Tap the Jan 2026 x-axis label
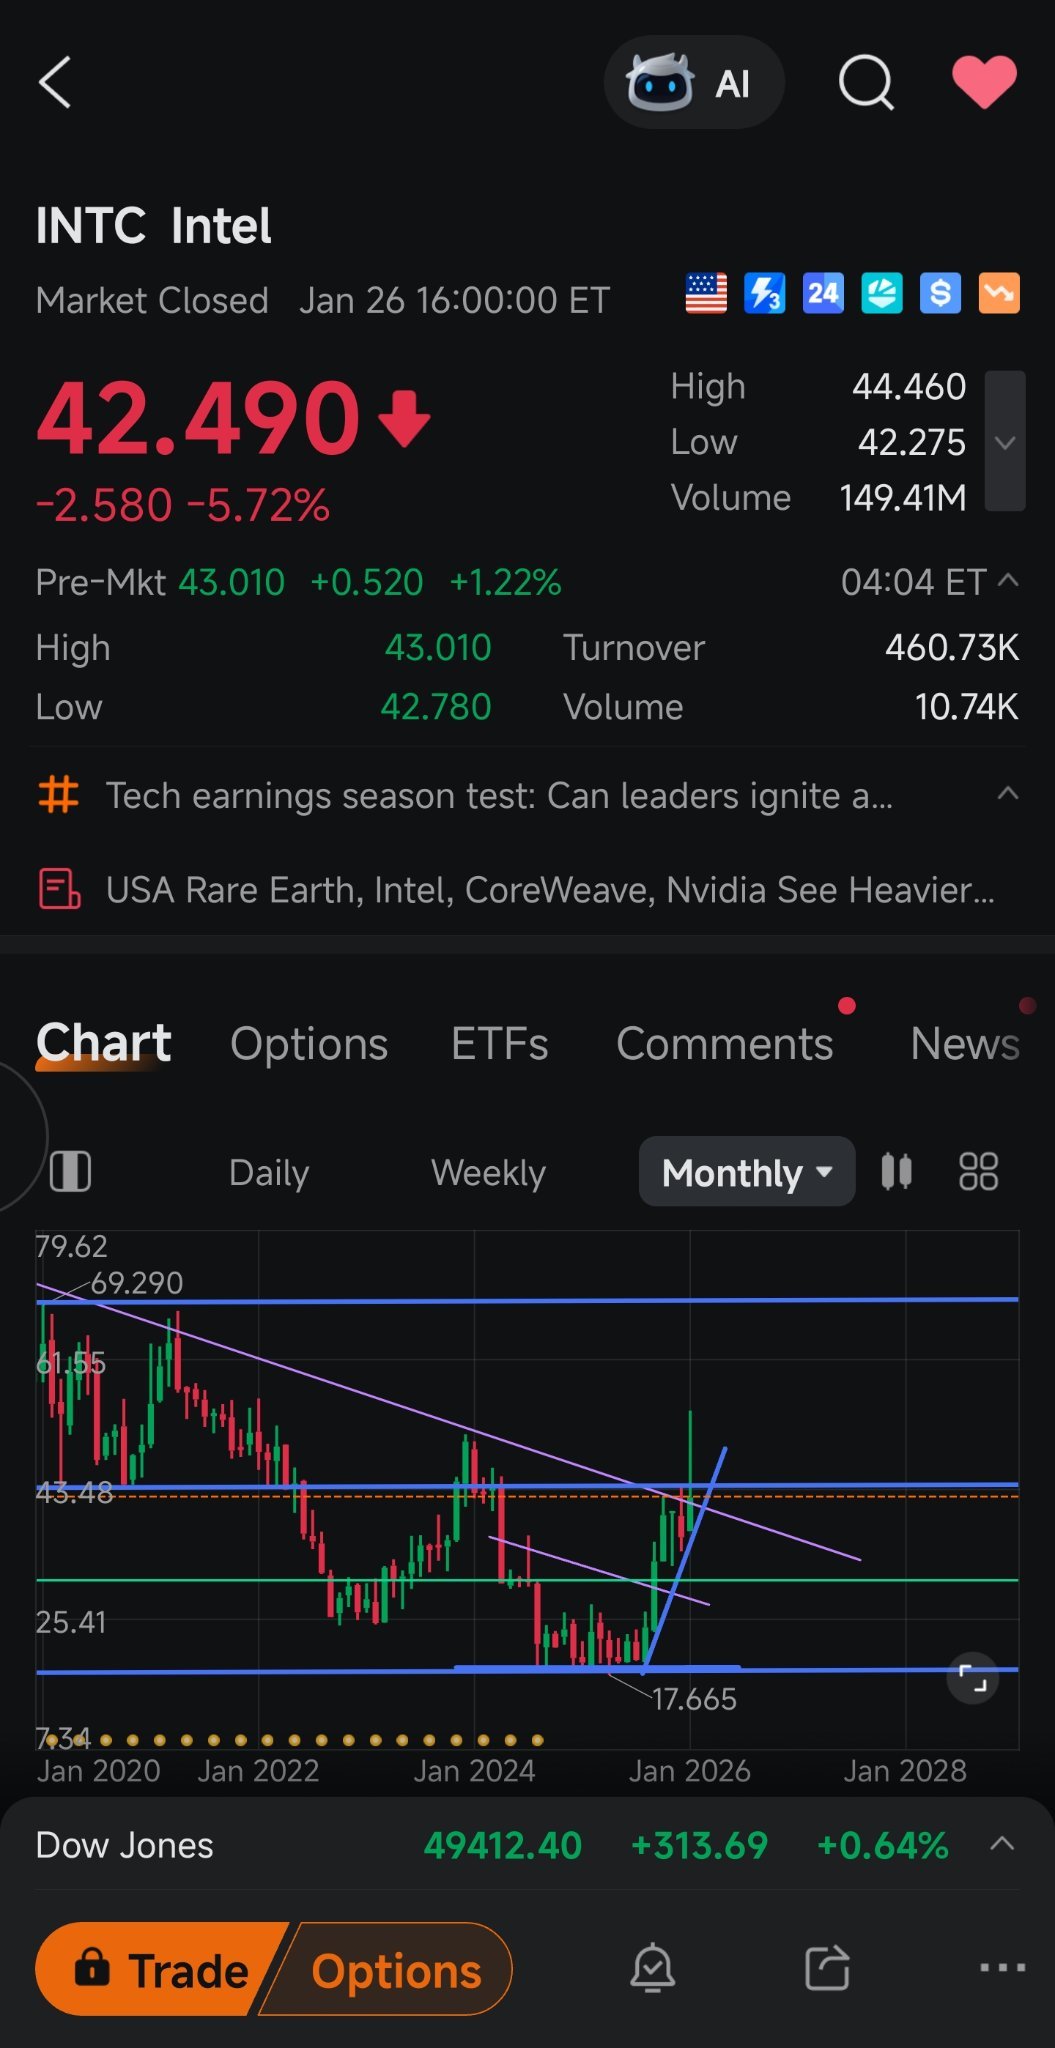The height and width of the screenshot is (2048, 1055). (689, 1771)
